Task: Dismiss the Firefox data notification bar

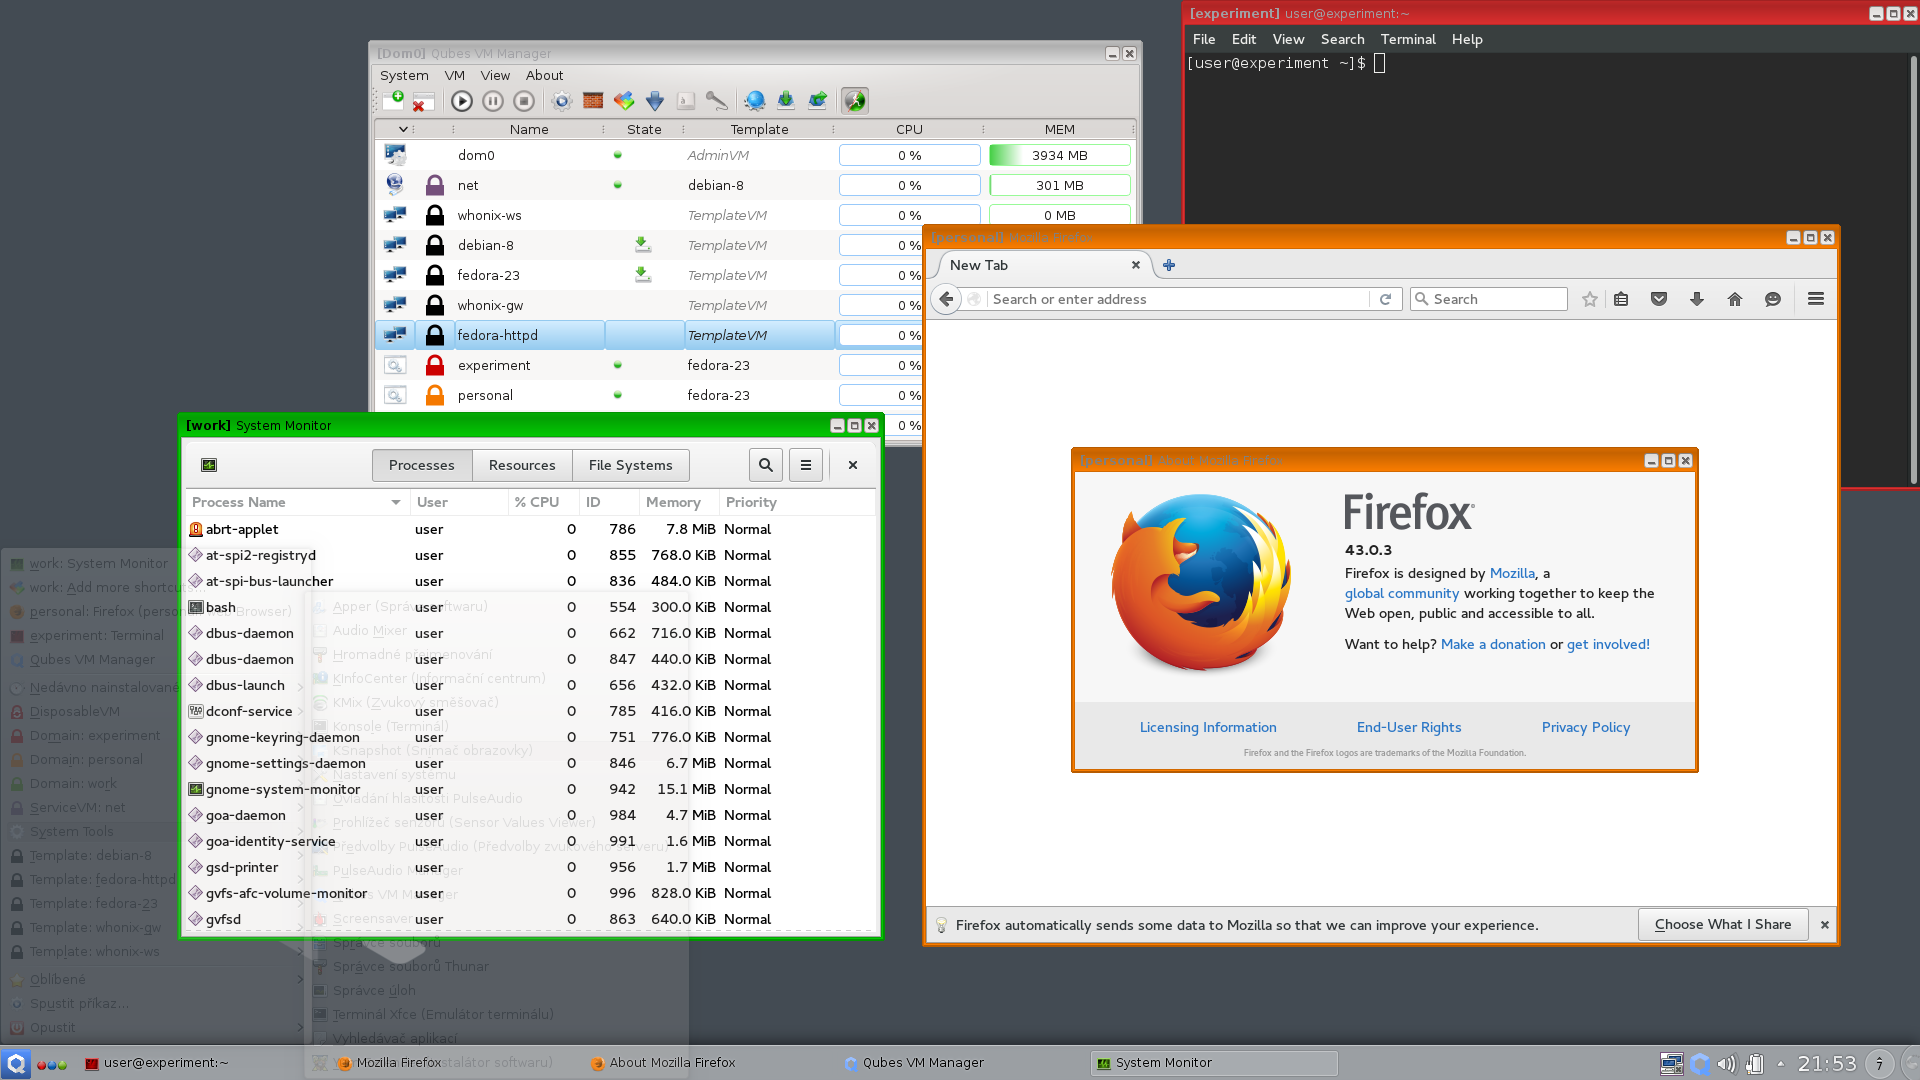Action: 1825,925
